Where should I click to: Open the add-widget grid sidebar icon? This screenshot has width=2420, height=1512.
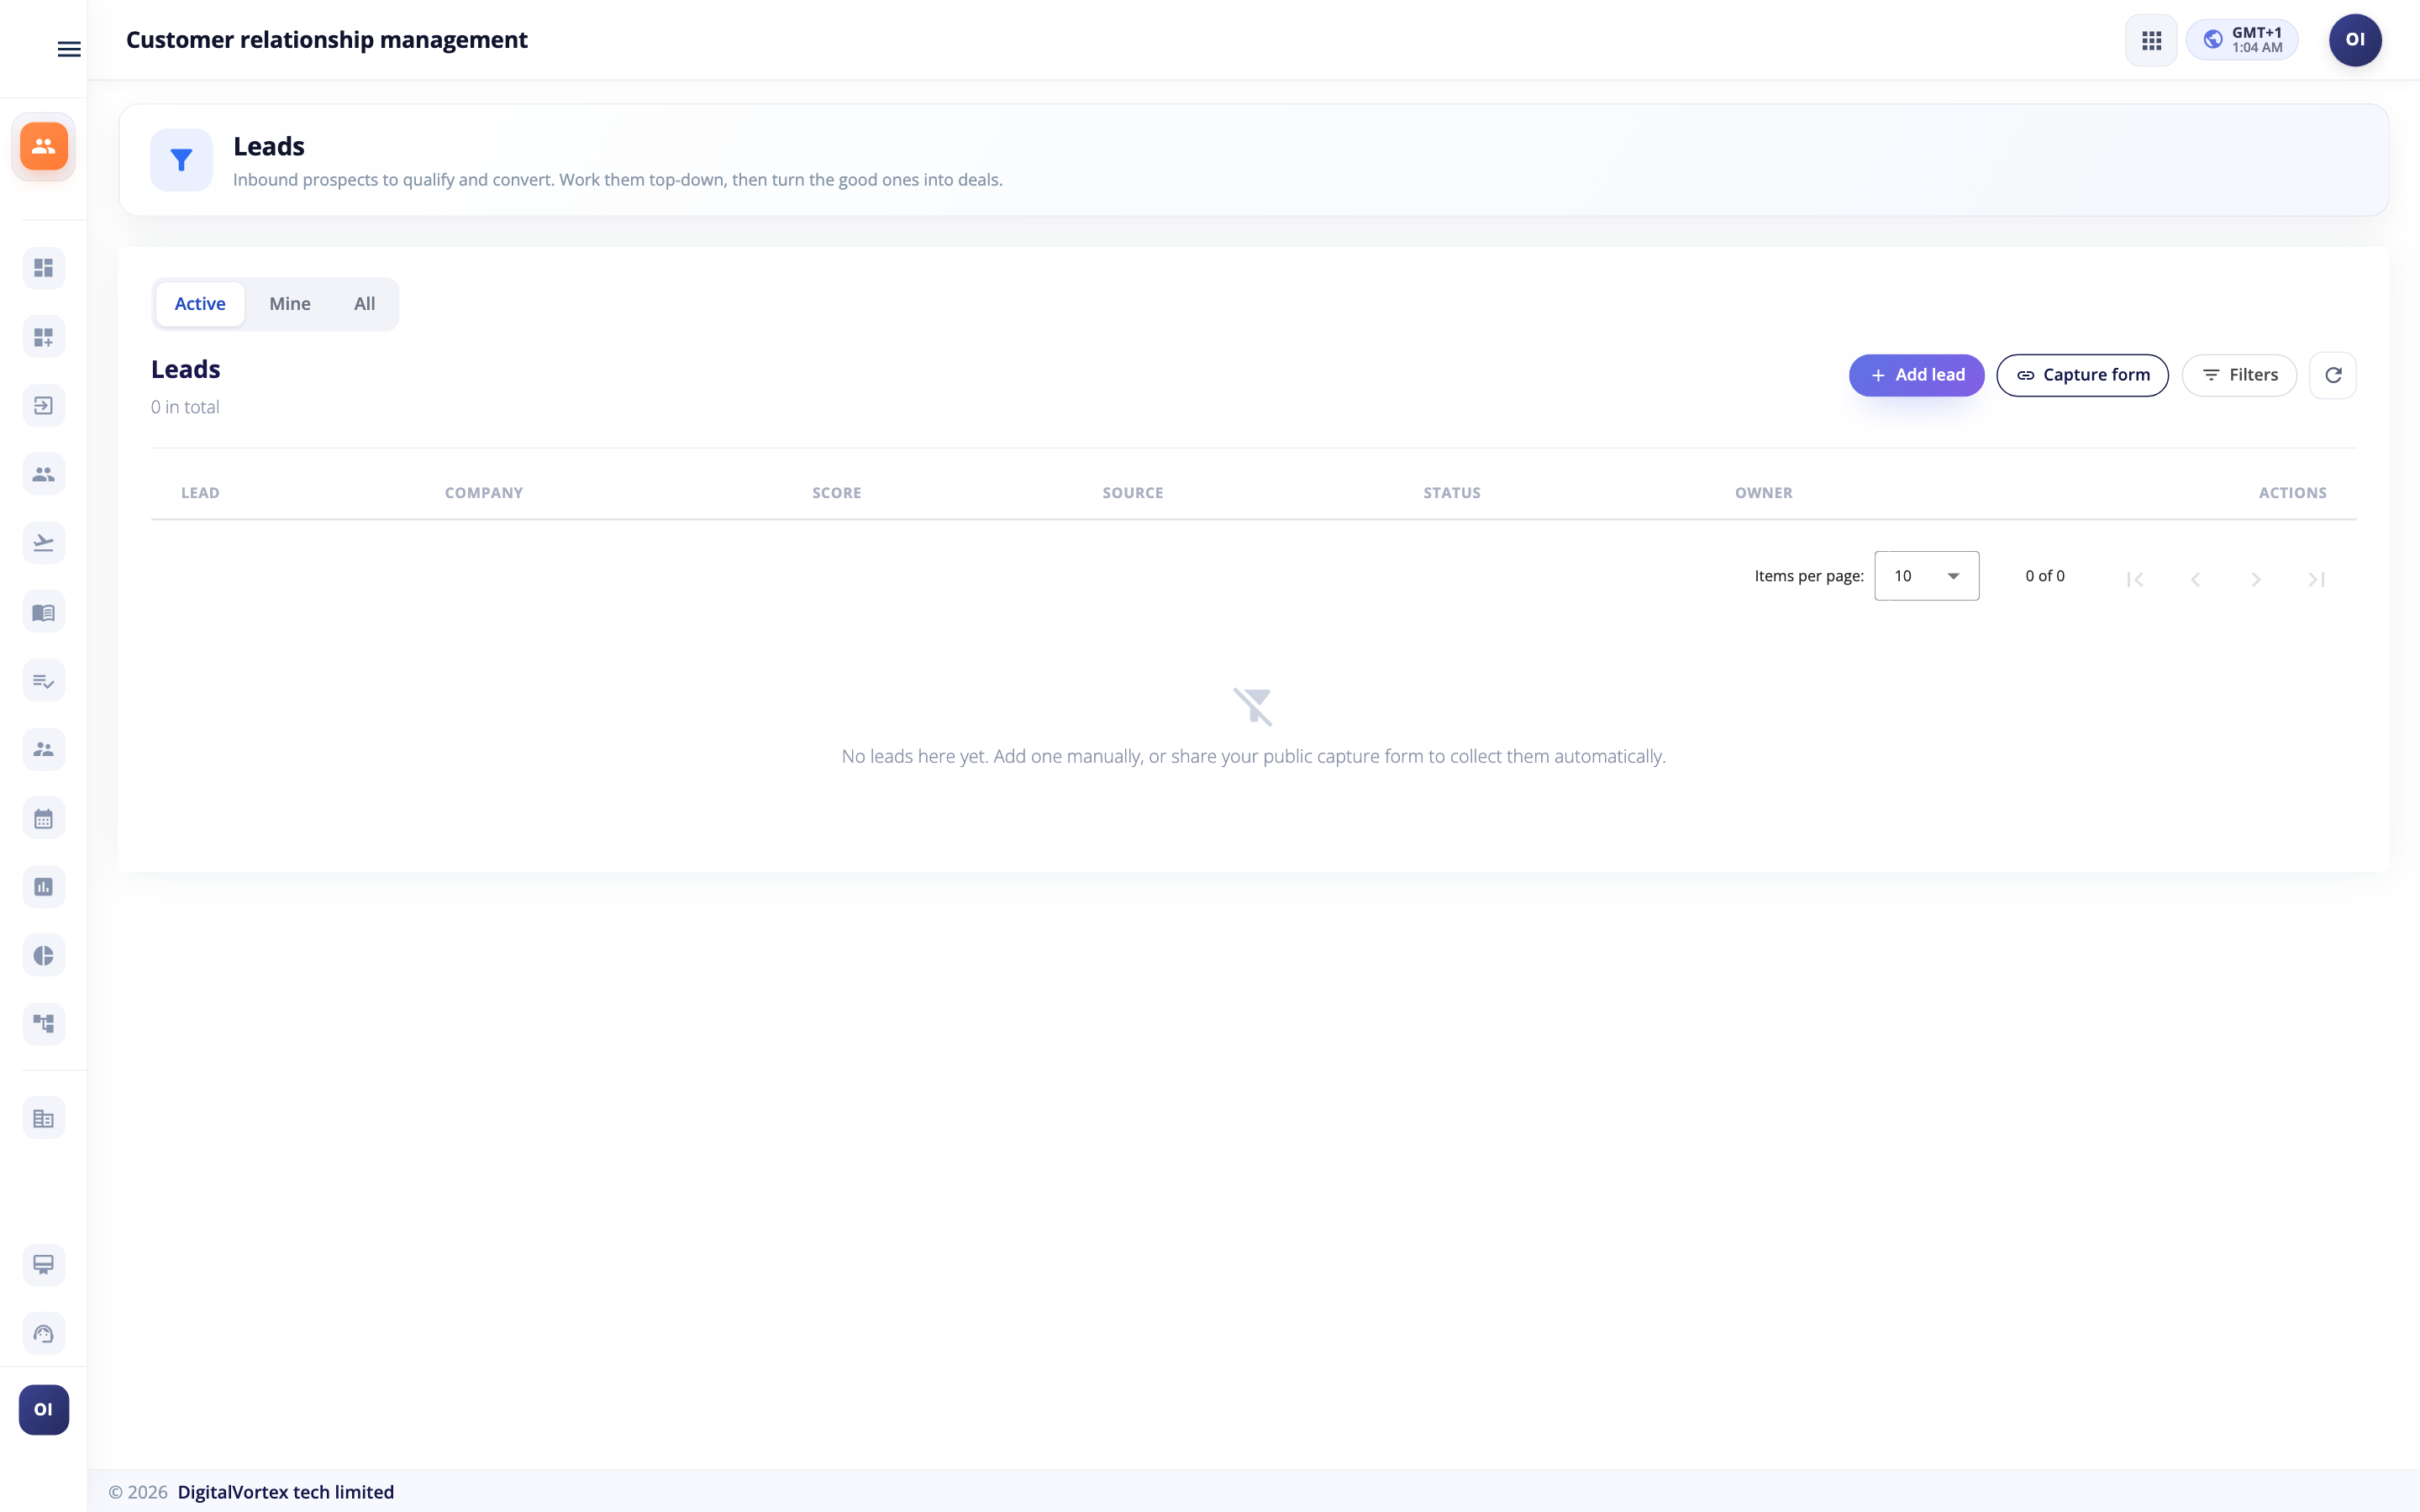coord(43,337)
